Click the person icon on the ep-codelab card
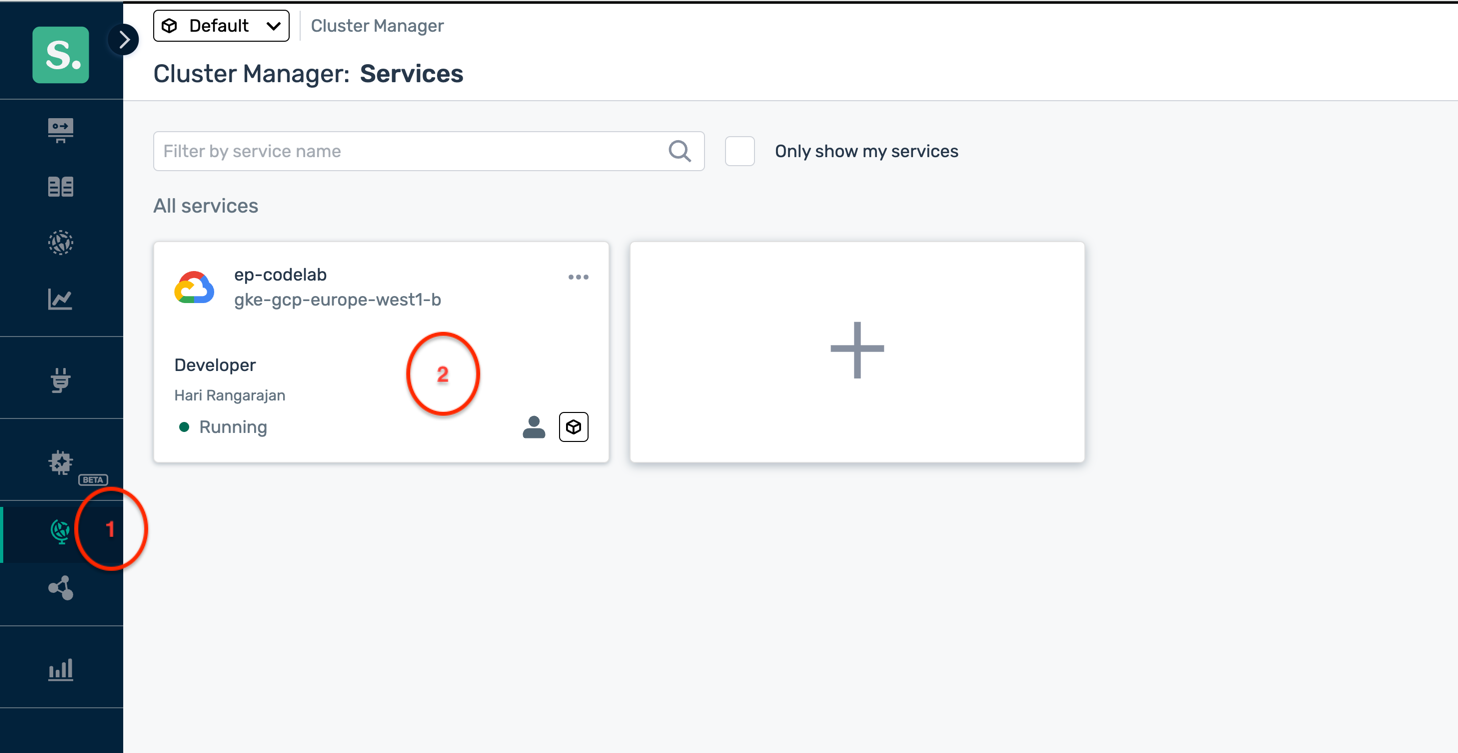 tap(534, 427)
